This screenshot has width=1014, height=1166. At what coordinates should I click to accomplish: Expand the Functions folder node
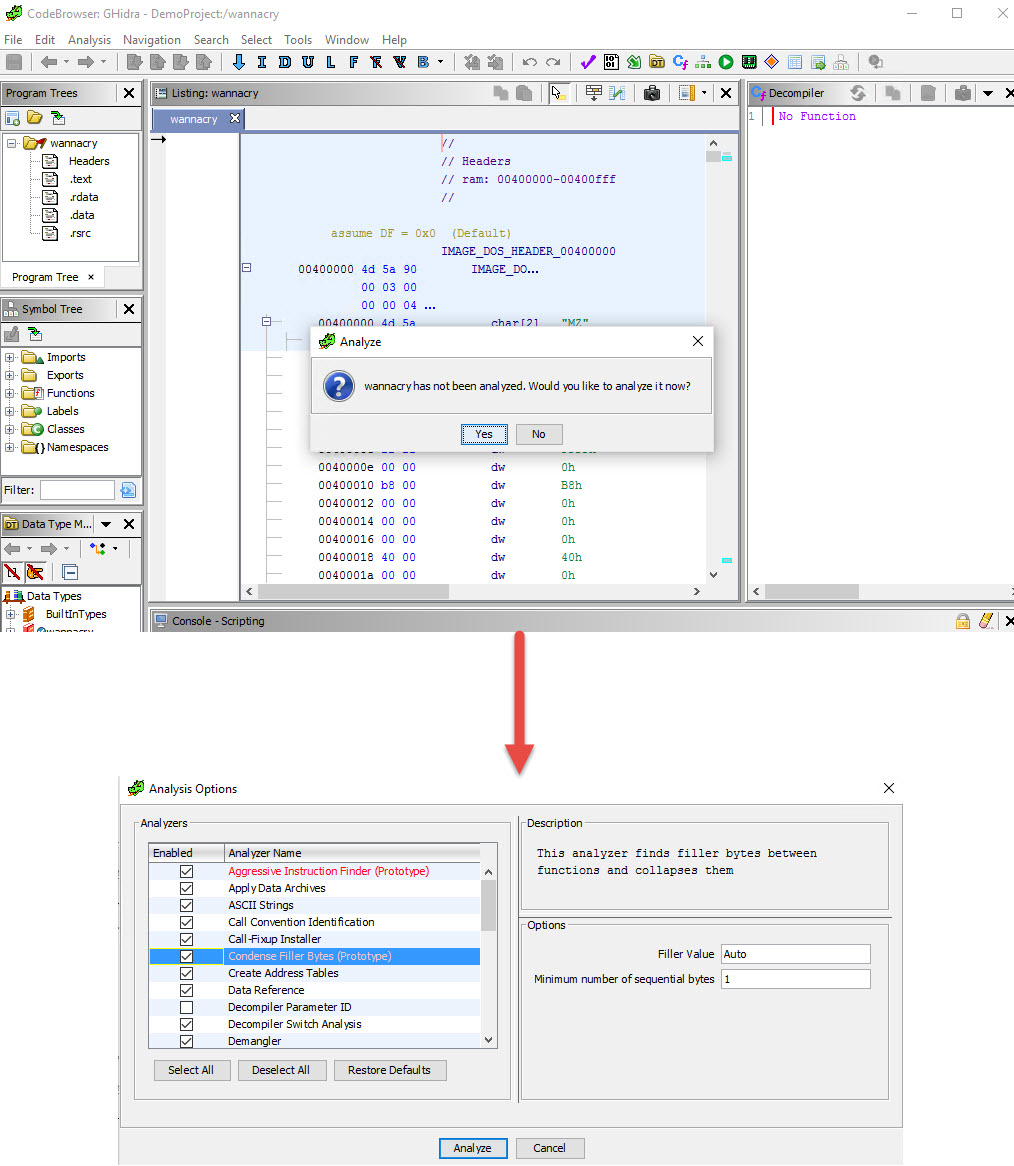click(x=10, y=393)
